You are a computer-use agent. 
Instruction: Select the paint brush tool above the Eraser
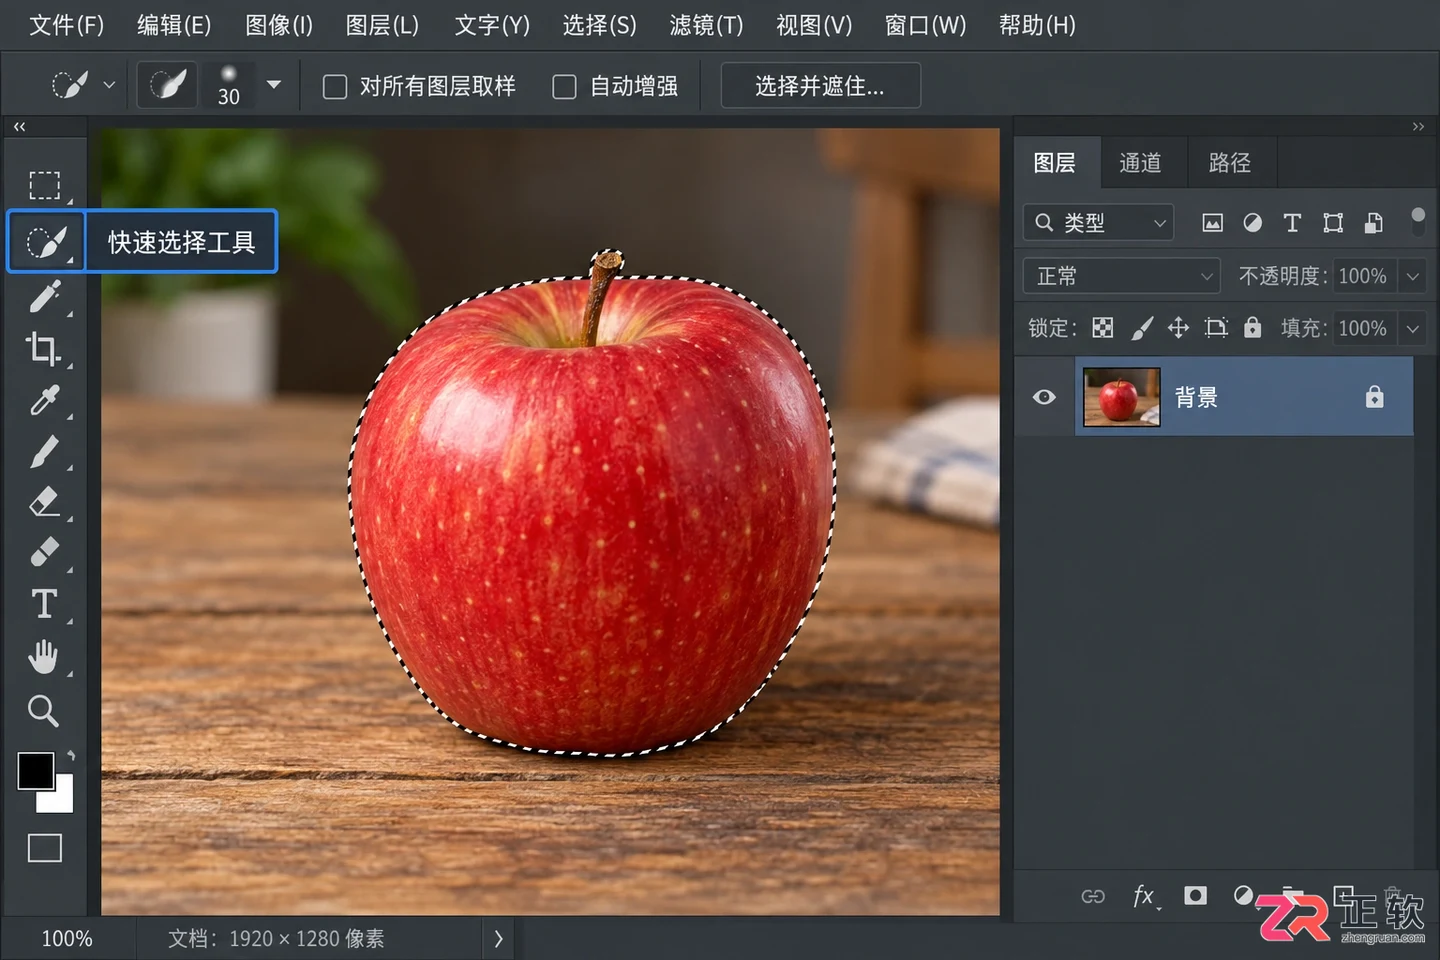point(44,452)
